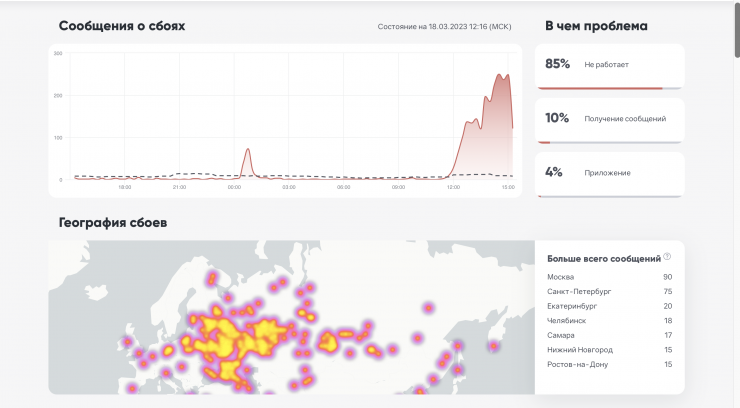
Task: Click the help icon beside Больше всего сообщений
Action: pyautogui.click(x=667, y=257)
